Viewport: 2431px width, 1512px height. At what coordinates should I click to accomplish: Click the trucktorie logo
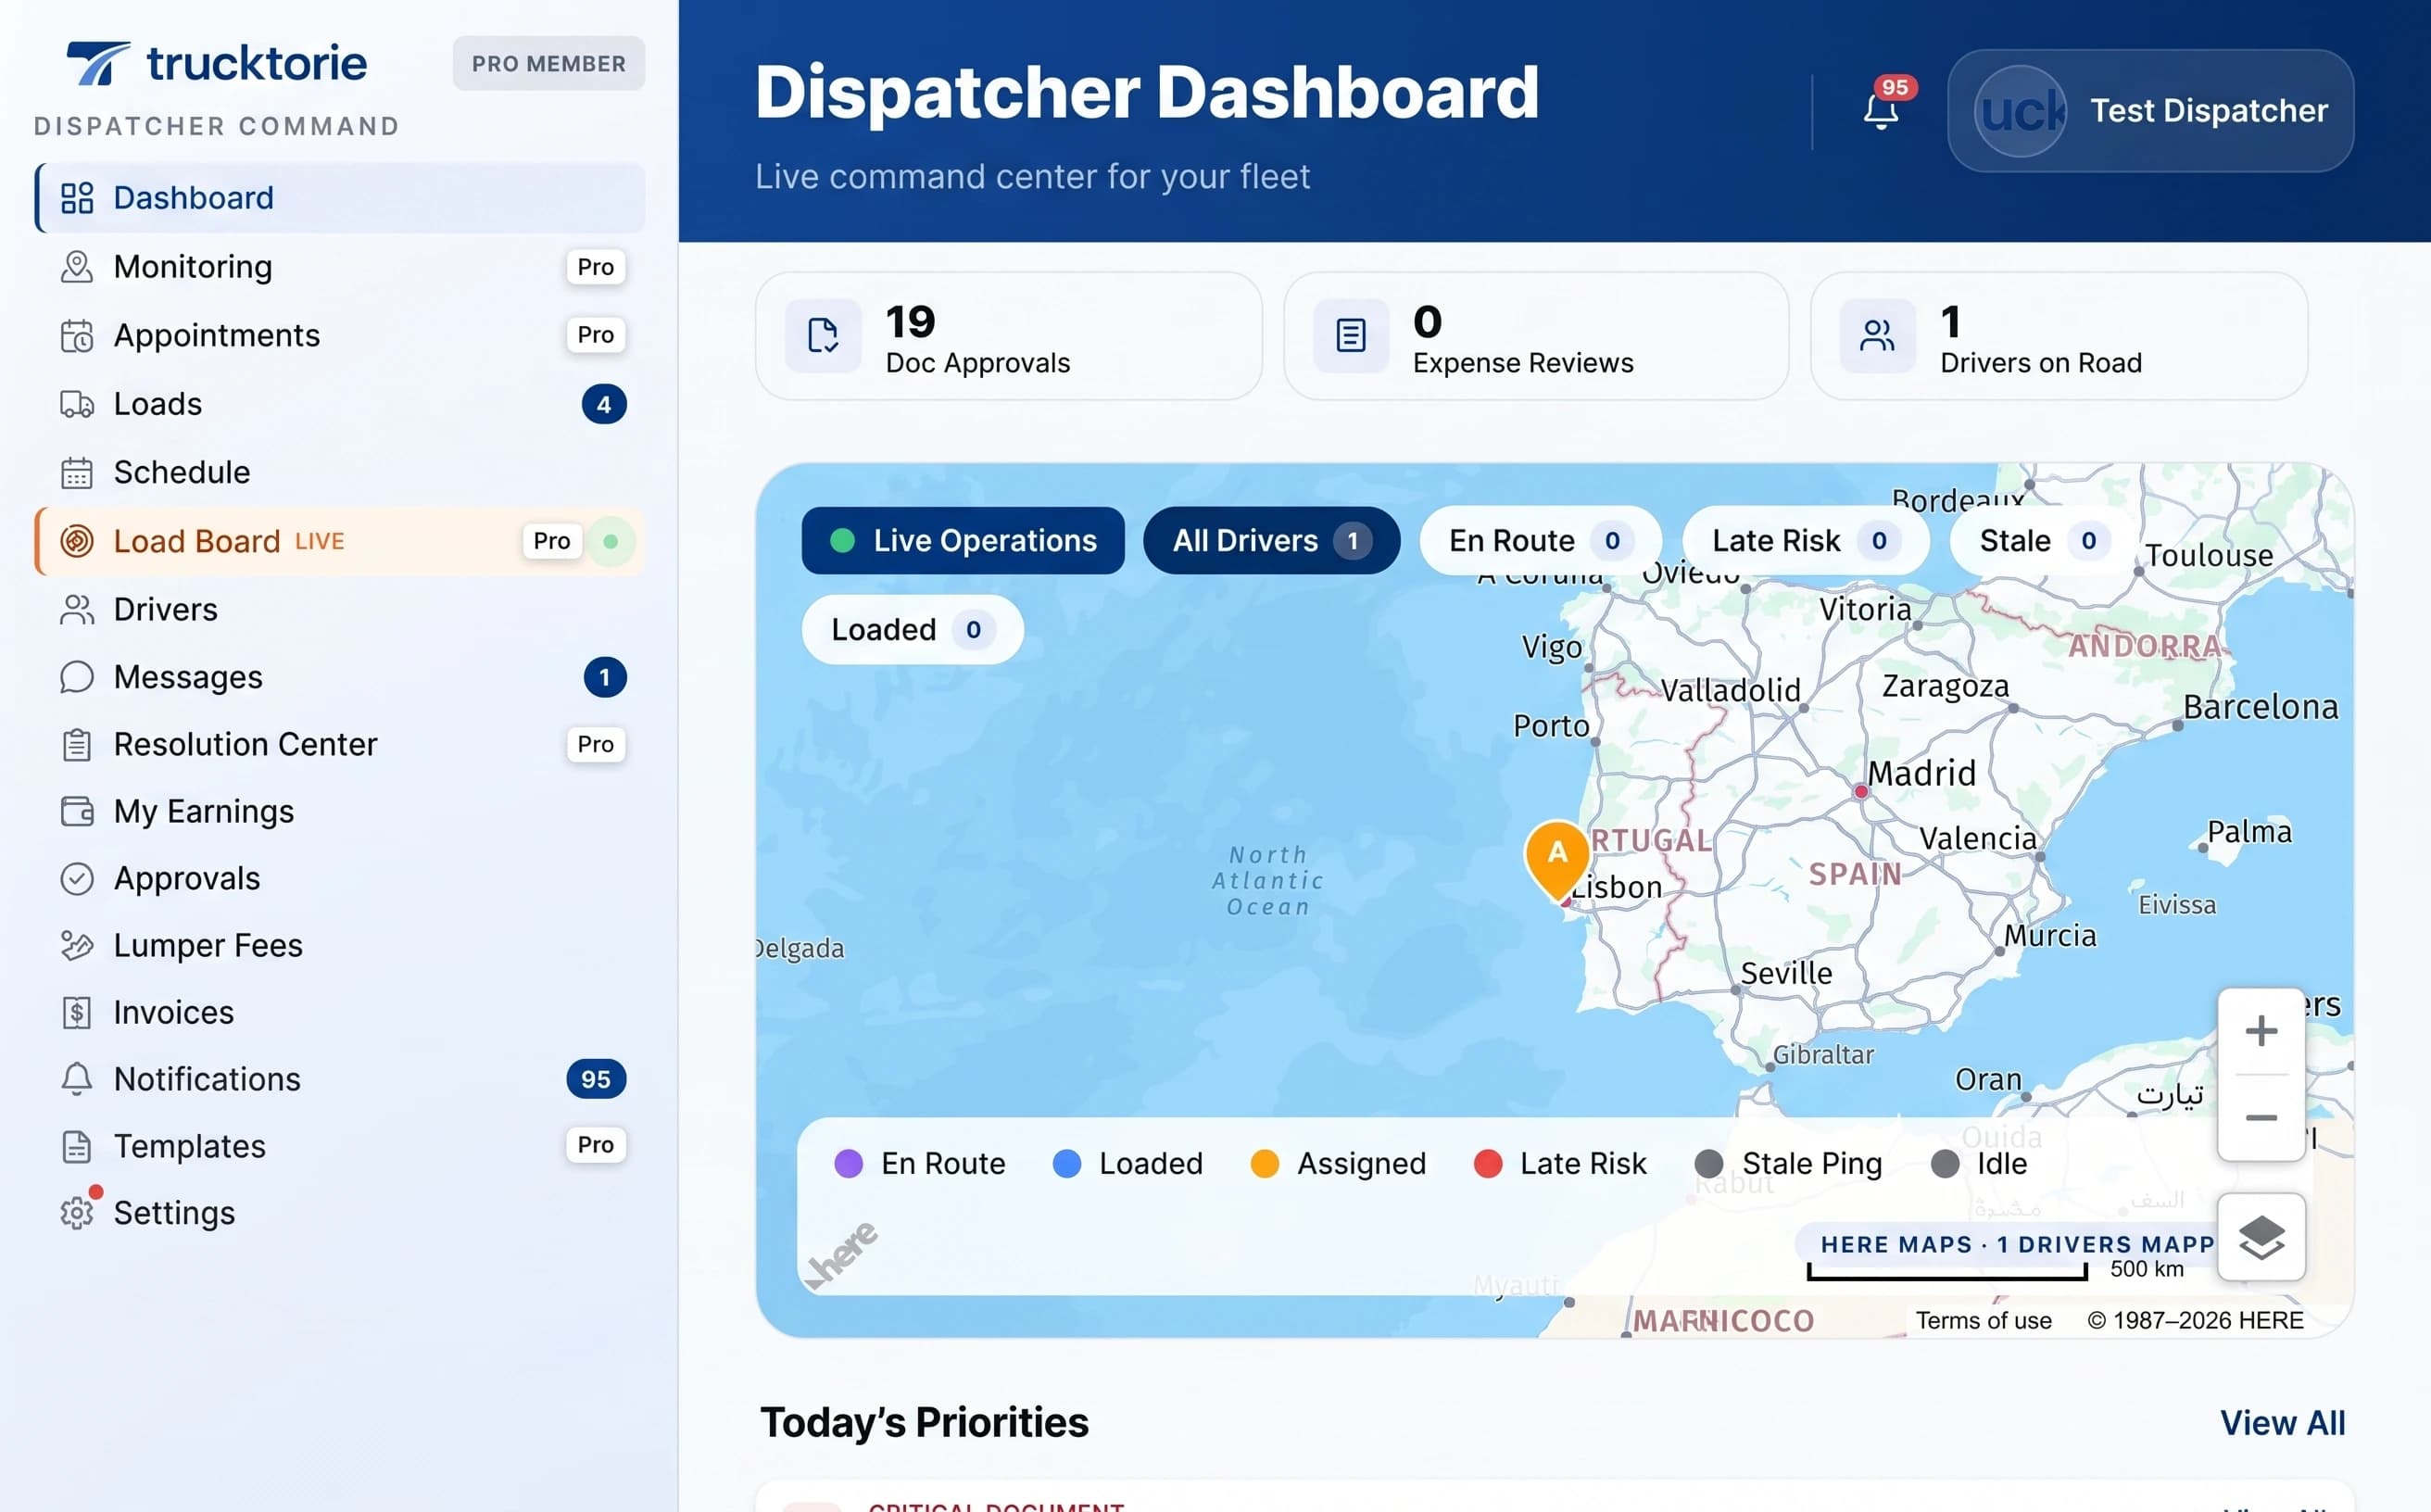[217, 64]
